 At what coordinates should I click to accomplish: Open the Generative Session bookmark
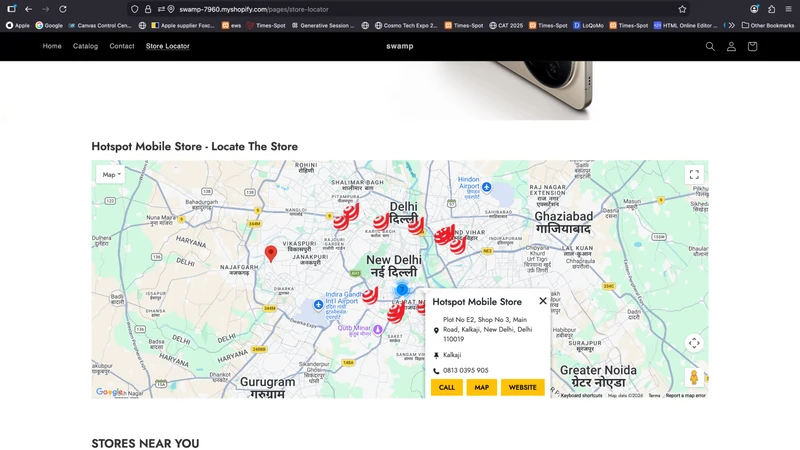(x=322, y=25)
